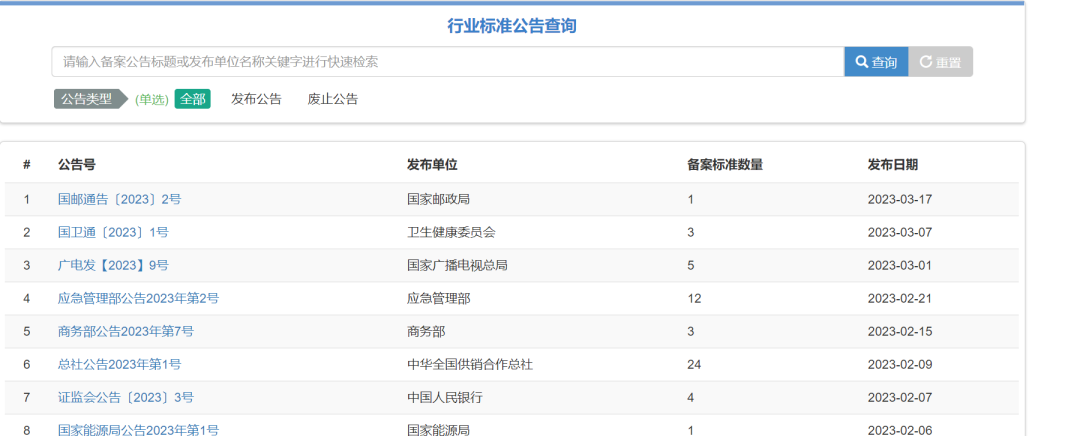Click the date 2023-03-07
This screenshot has width=1080, height=436.
(900, 232)
